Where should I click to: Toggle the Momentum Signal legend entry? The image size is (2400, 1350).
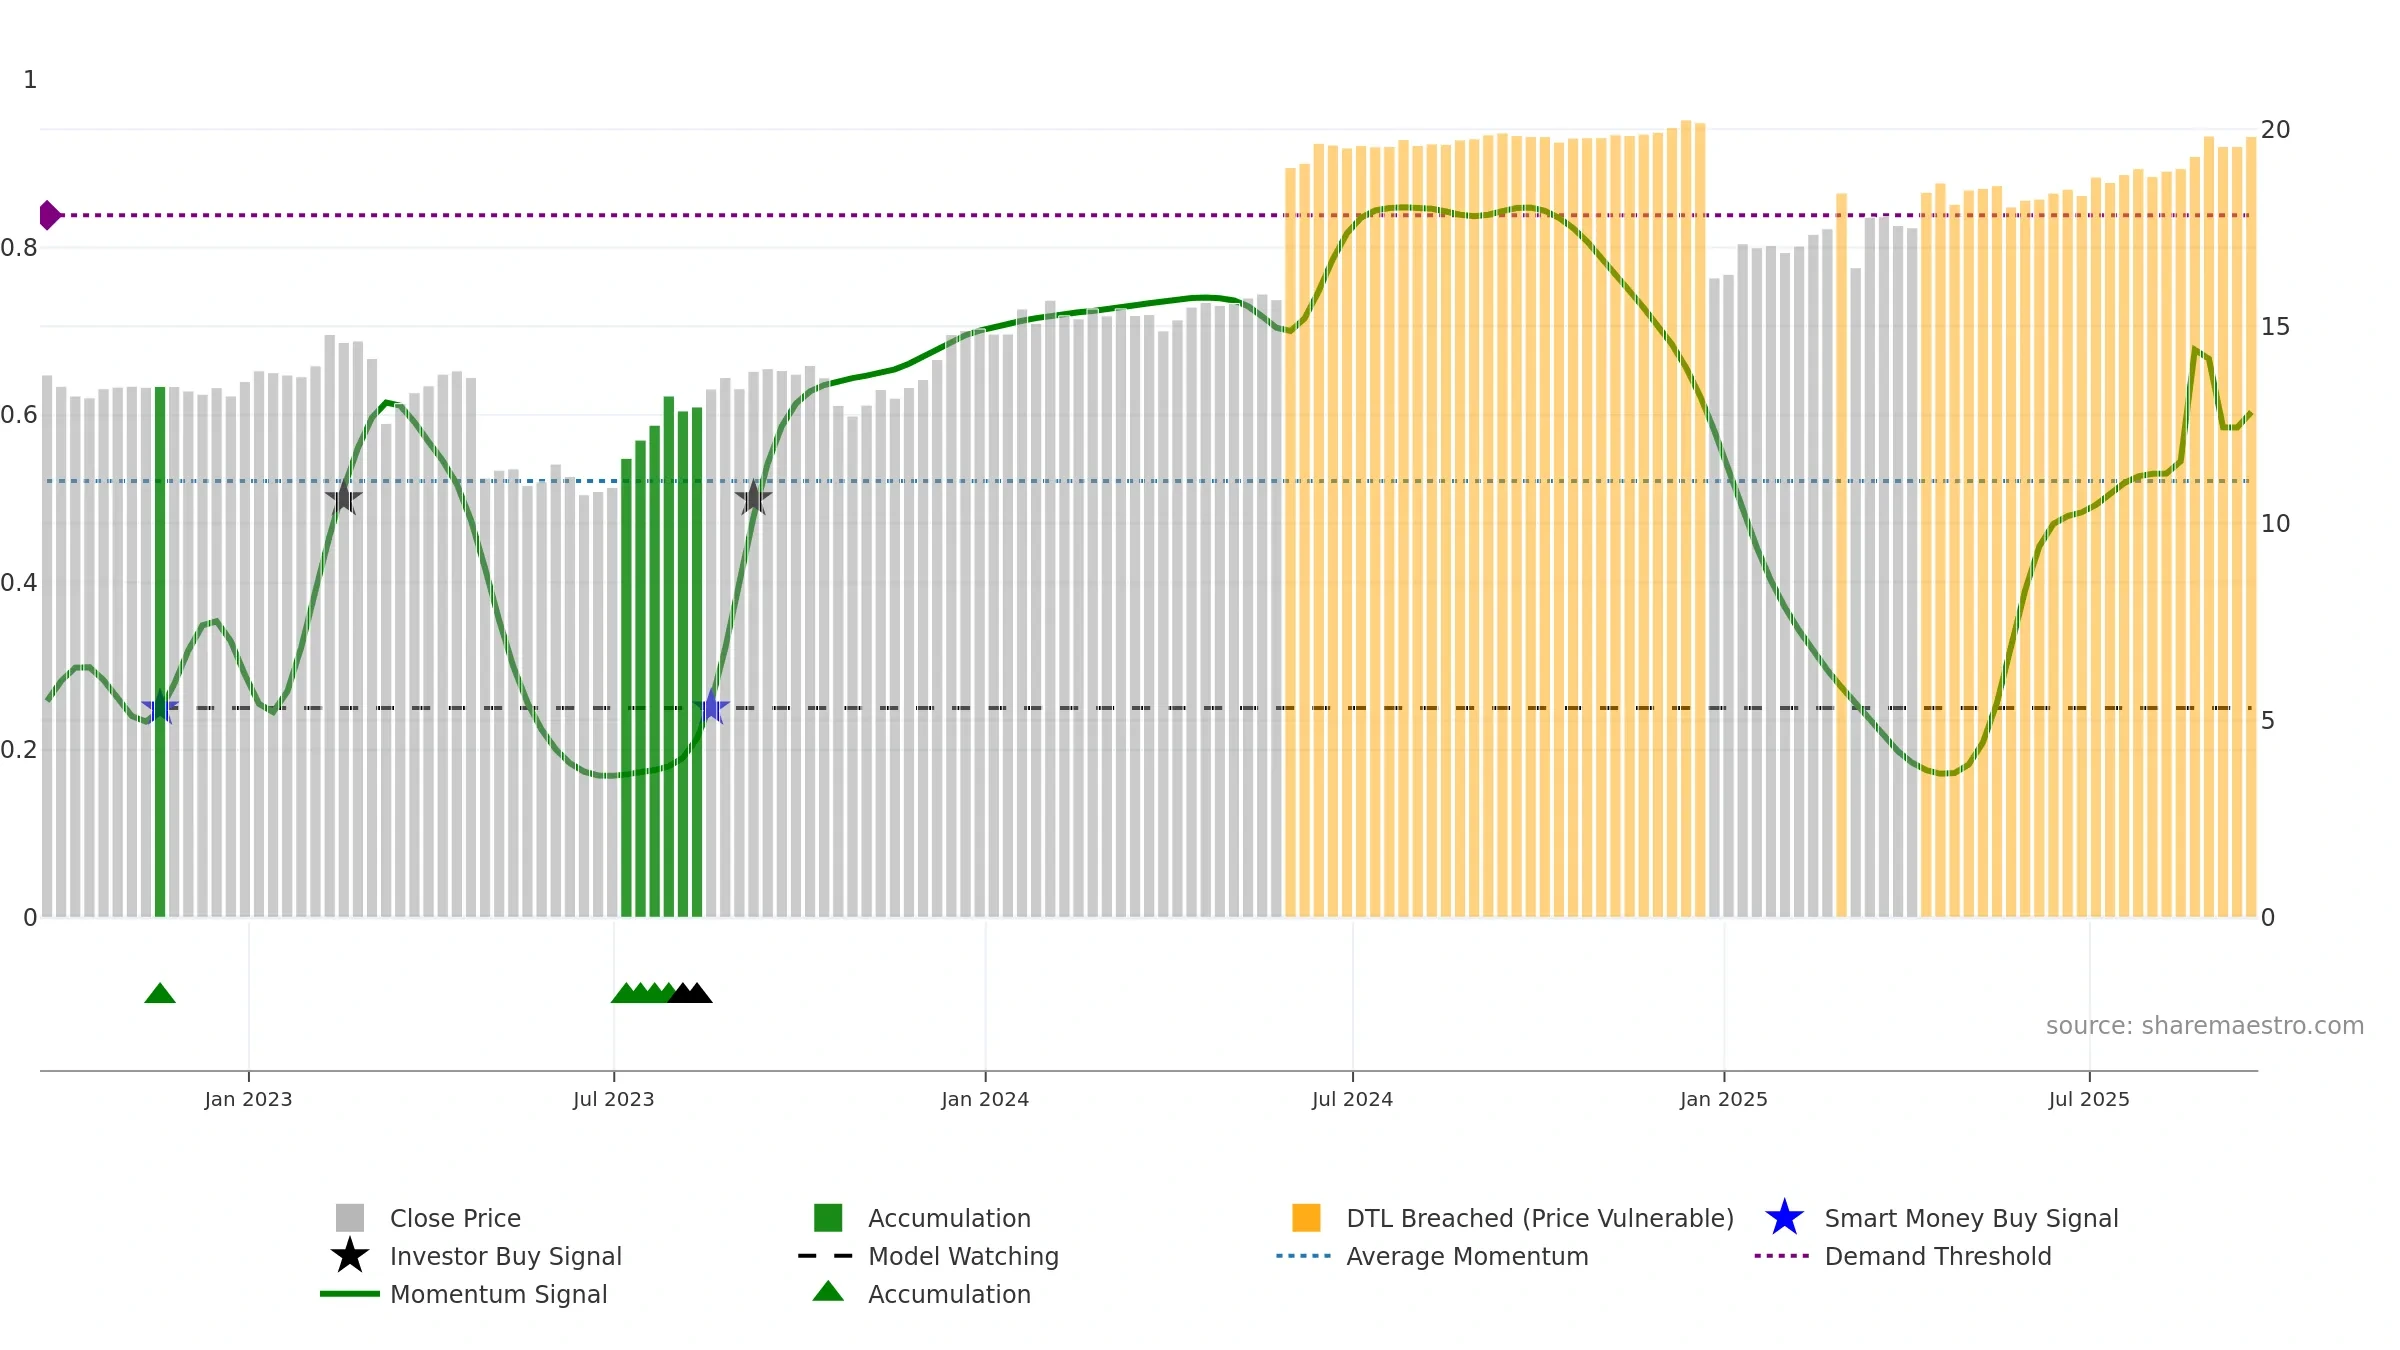[x=498, y=1294]
